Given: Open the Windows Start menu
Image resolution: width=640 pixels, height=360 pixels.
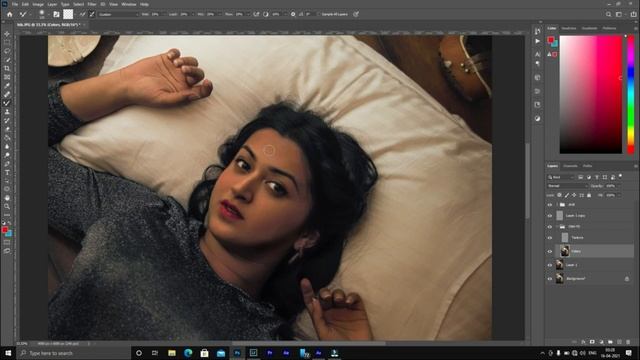Looking at the screenshot, I should [x=8, y=353].
